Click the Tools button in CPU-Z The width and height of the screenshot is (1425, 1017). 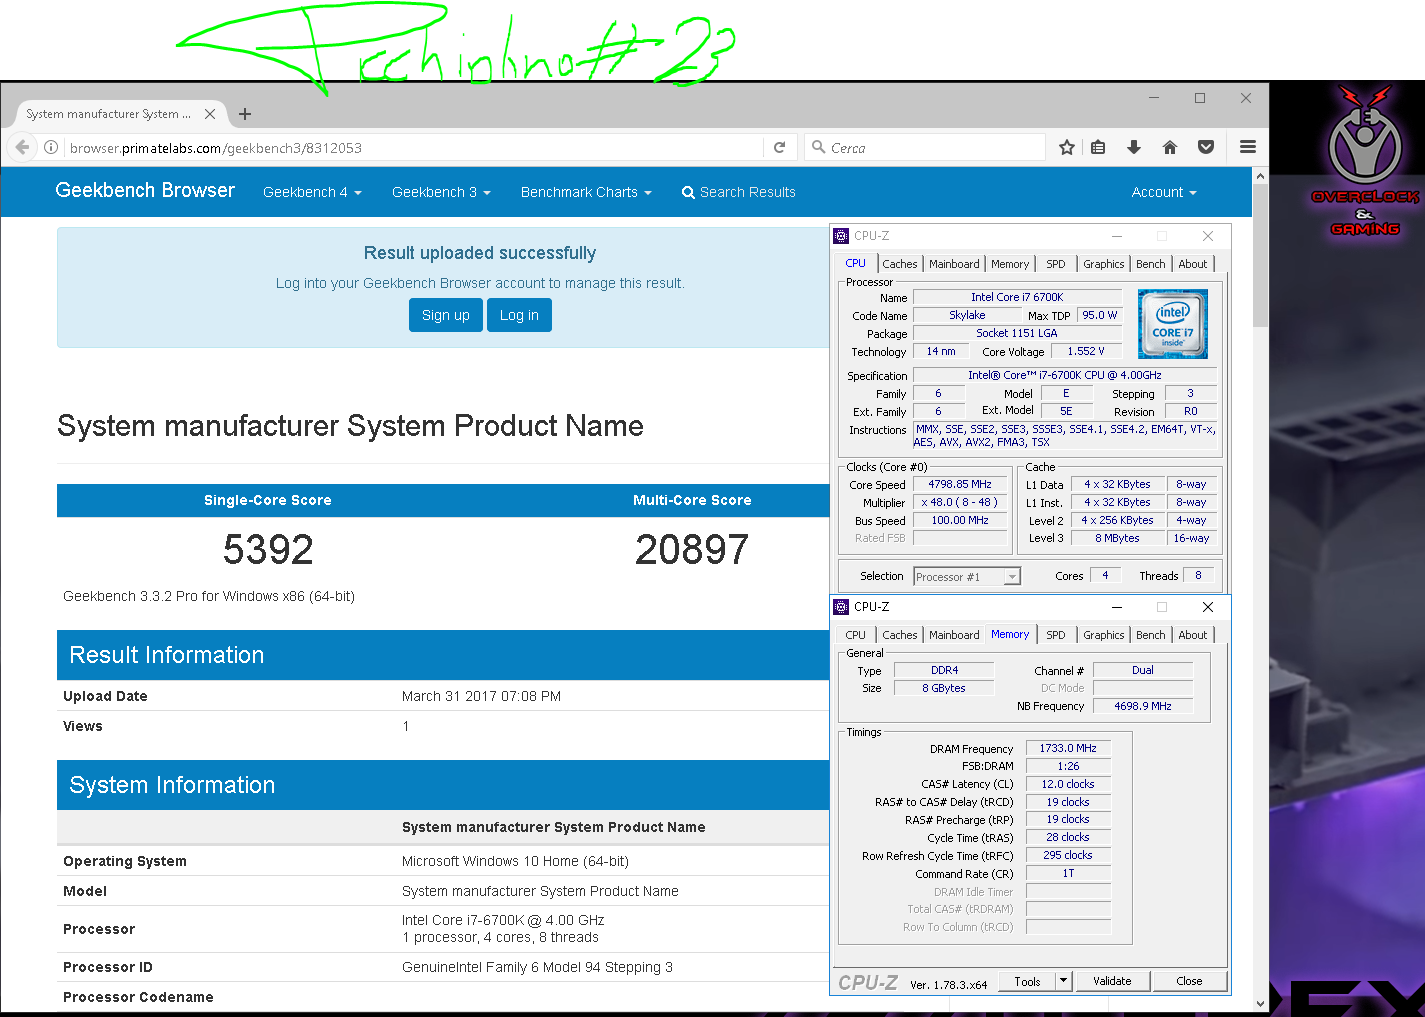point(1028,981)
